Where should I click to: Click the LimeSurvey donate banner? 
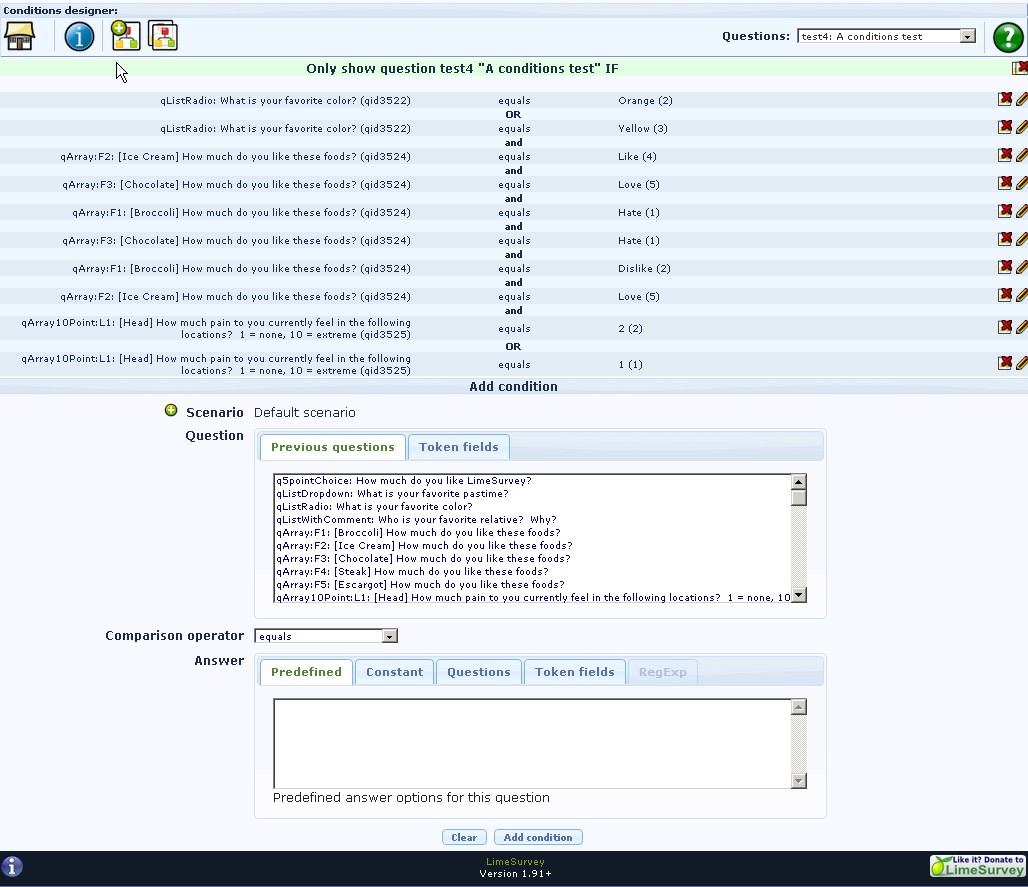tap(977, 865)
